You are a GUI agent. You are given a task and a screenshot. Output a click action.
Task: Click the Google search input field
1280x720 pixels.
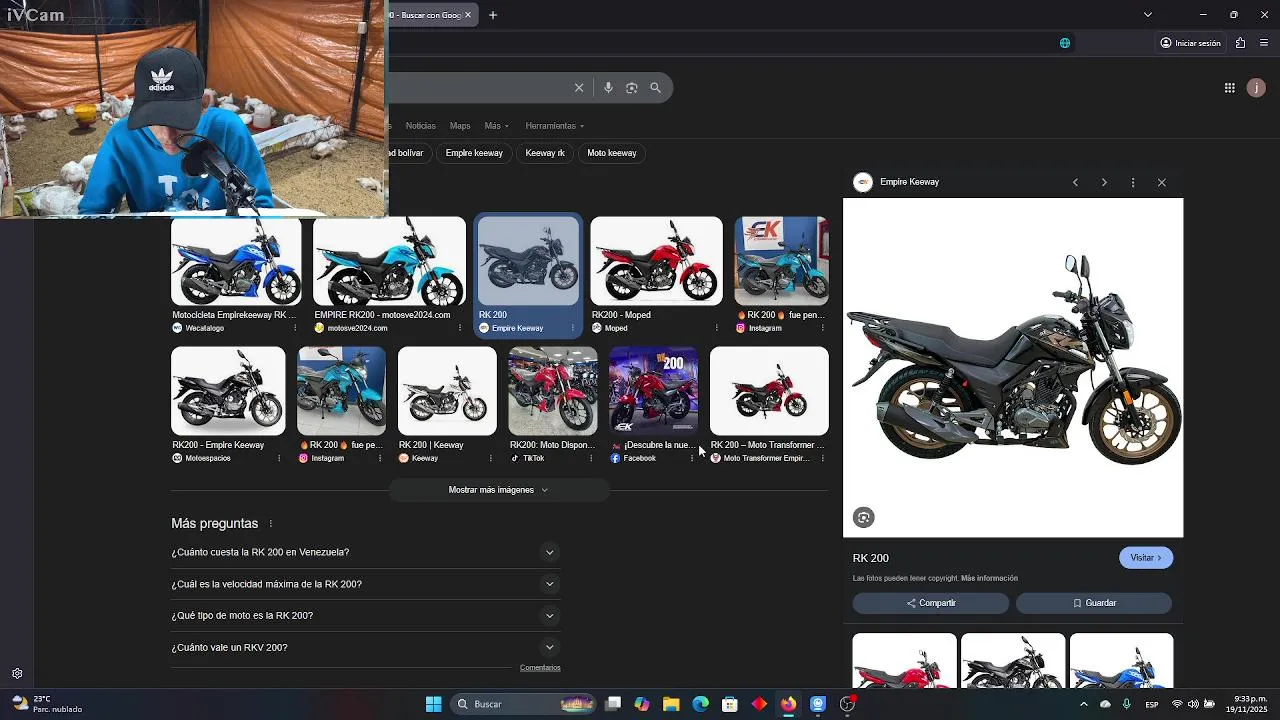pyautogui.click(x=478, y=88)
